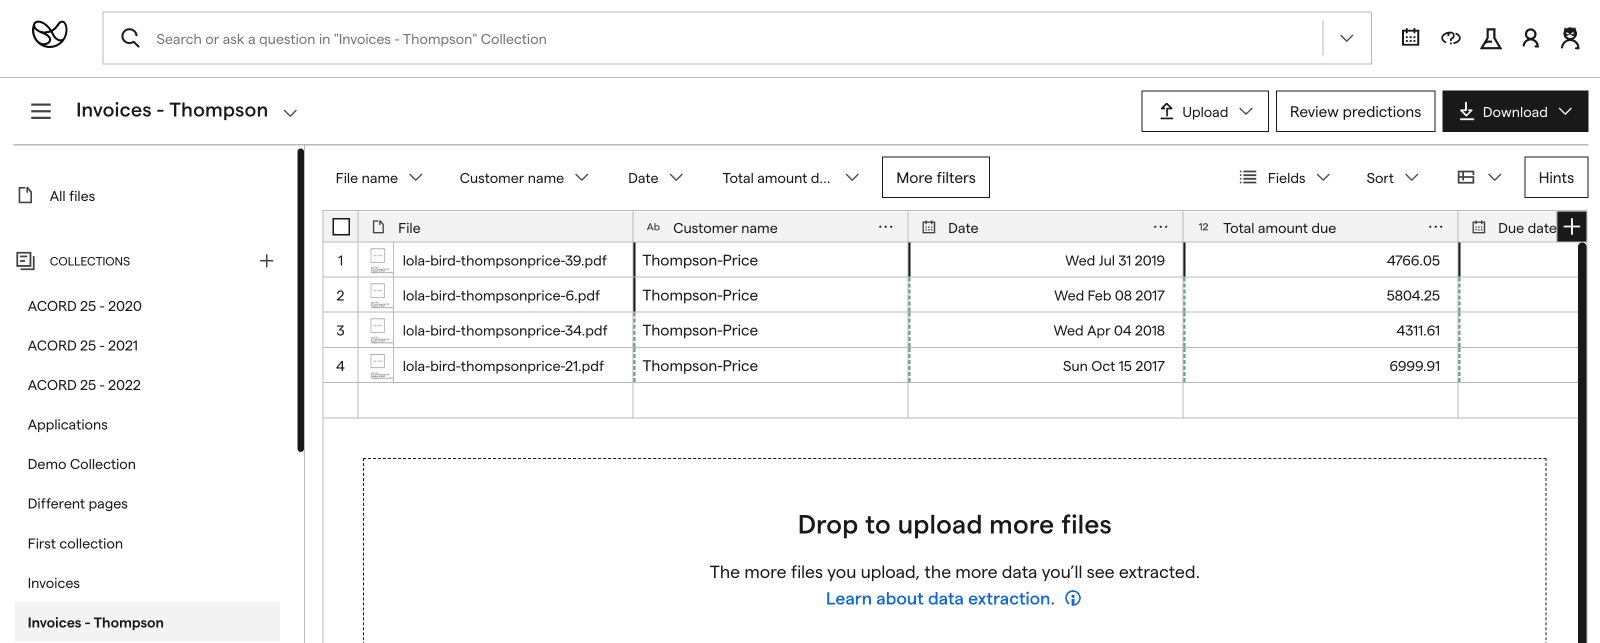1600x643 pixels.
Task: Open the user profile icon
Action: [x=1531, y=38]
